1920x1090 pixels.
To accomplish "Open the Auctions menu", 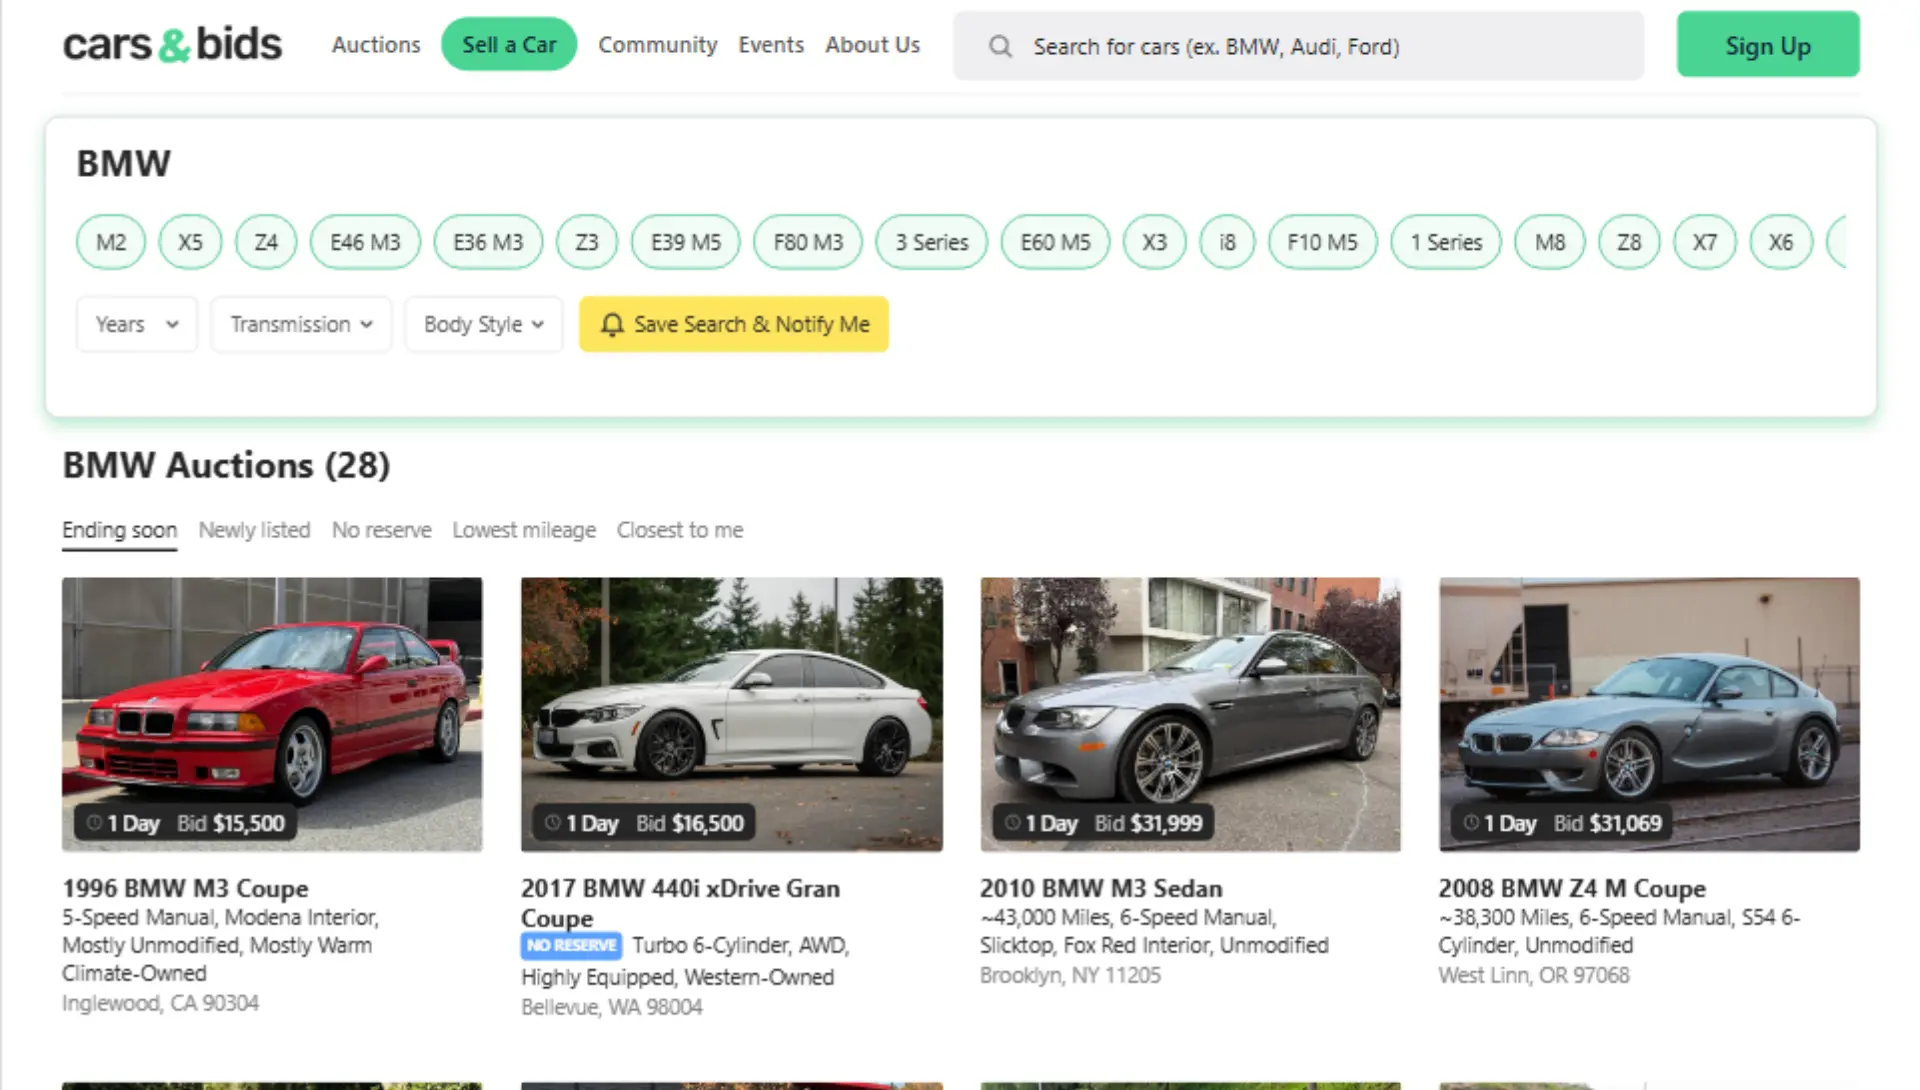I will click(376, 45).
